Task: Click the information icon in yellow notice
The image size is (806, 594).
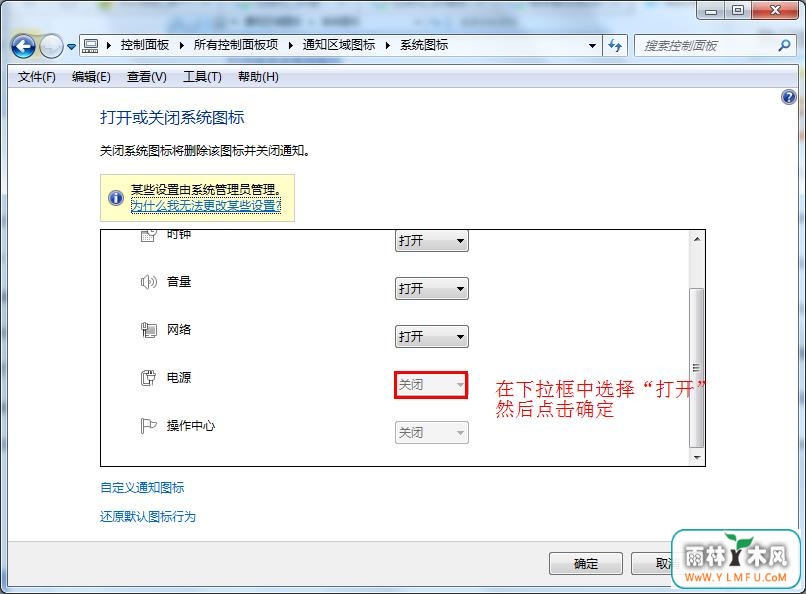Action: (x=116, y=198)
